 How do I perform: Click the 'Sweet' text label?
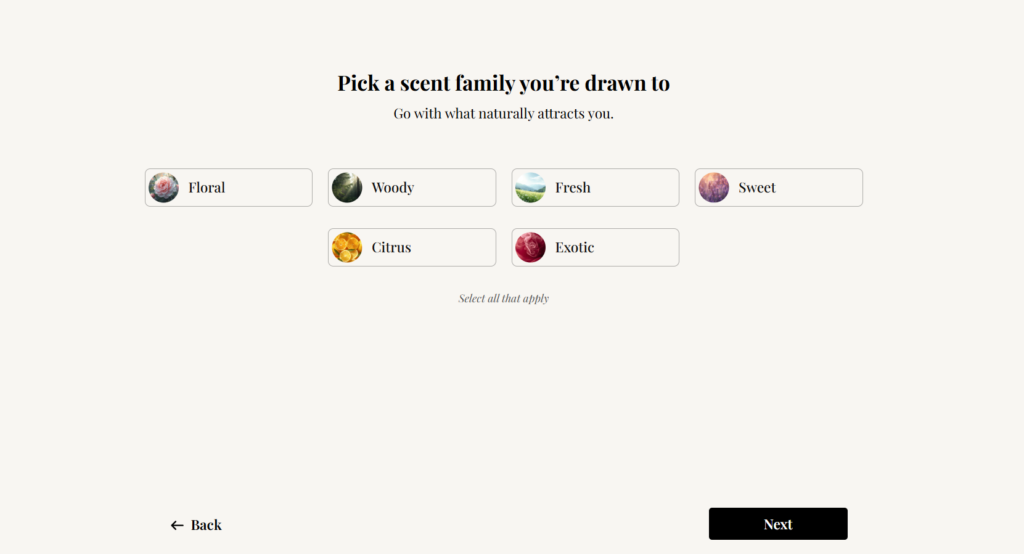(x=757, y=187)
